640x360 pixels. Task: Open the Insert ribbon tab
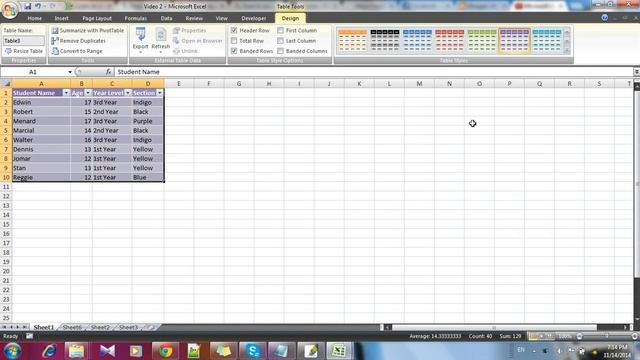pyautogui.click(x=62, y=18)
